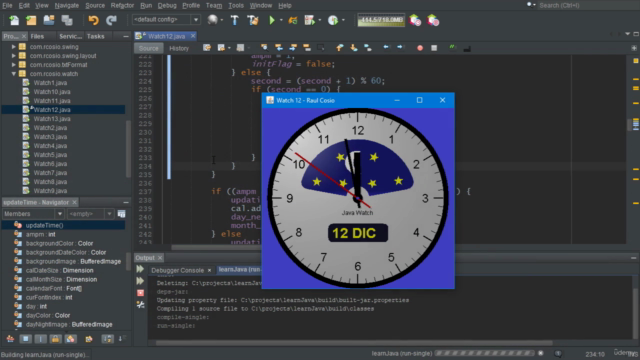
Task: Toggle Sort by Name in Navigator
Action: coord(107,338)
